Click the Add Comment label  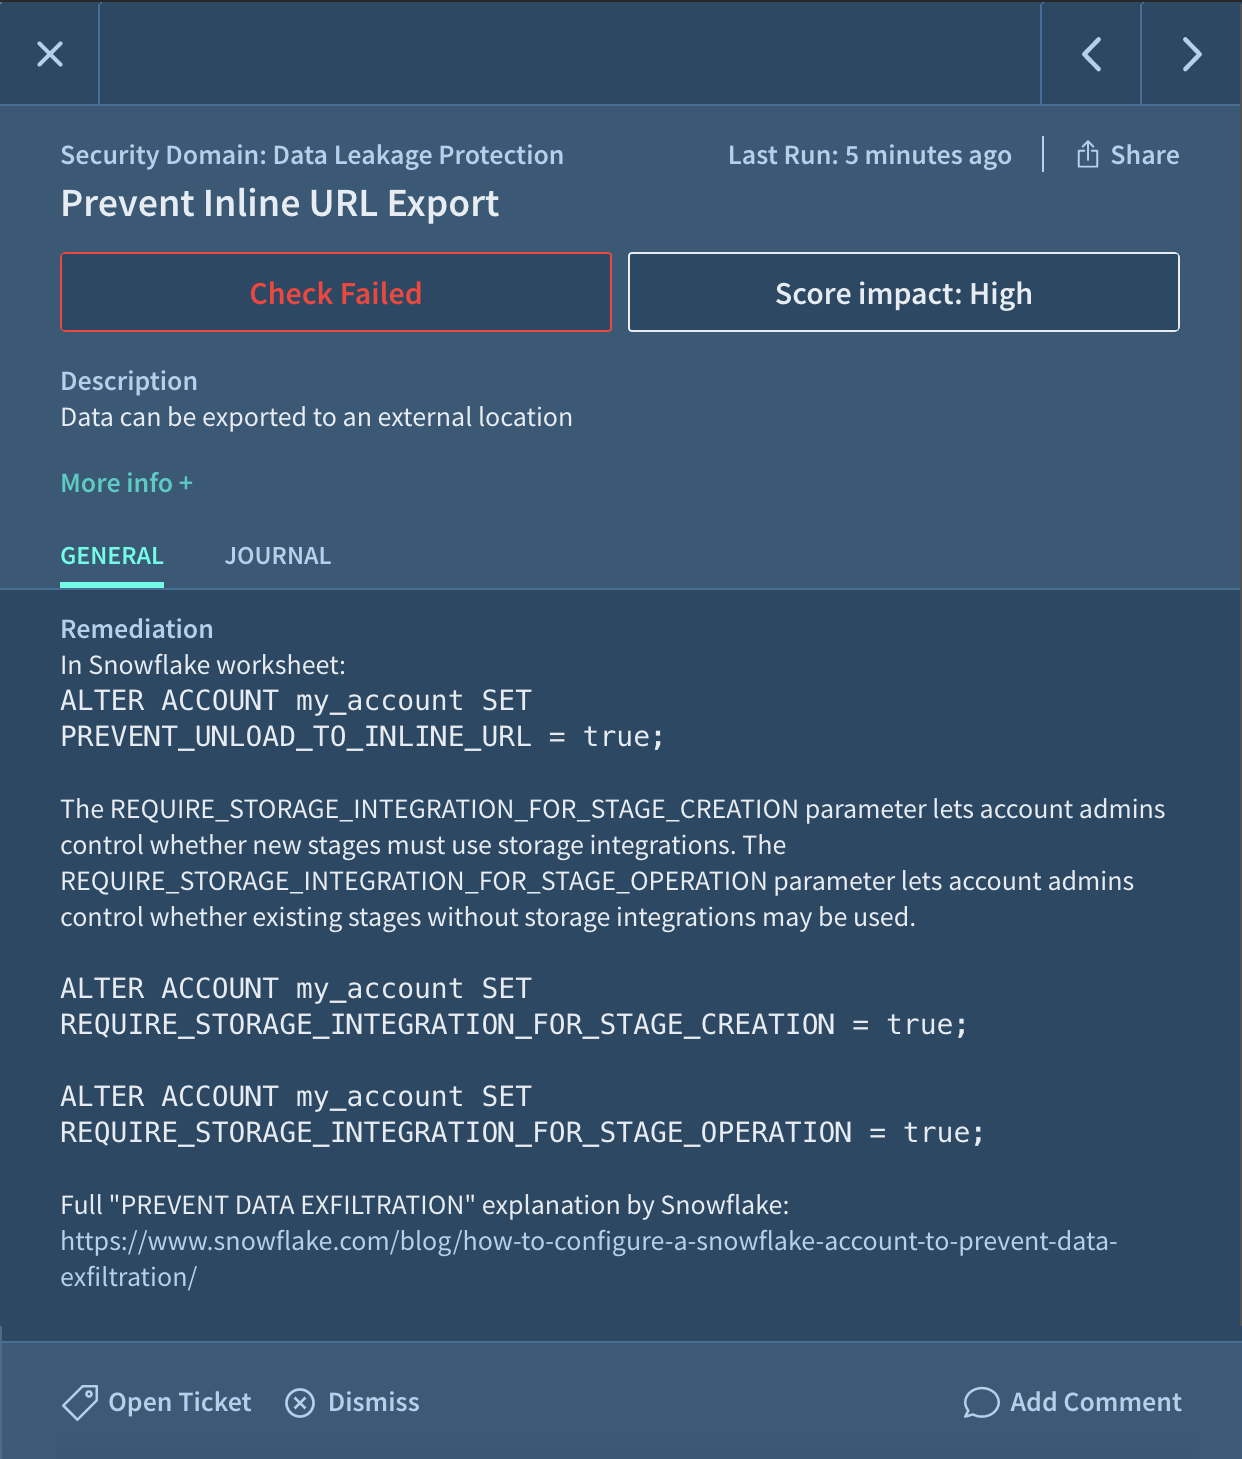1096,1402
